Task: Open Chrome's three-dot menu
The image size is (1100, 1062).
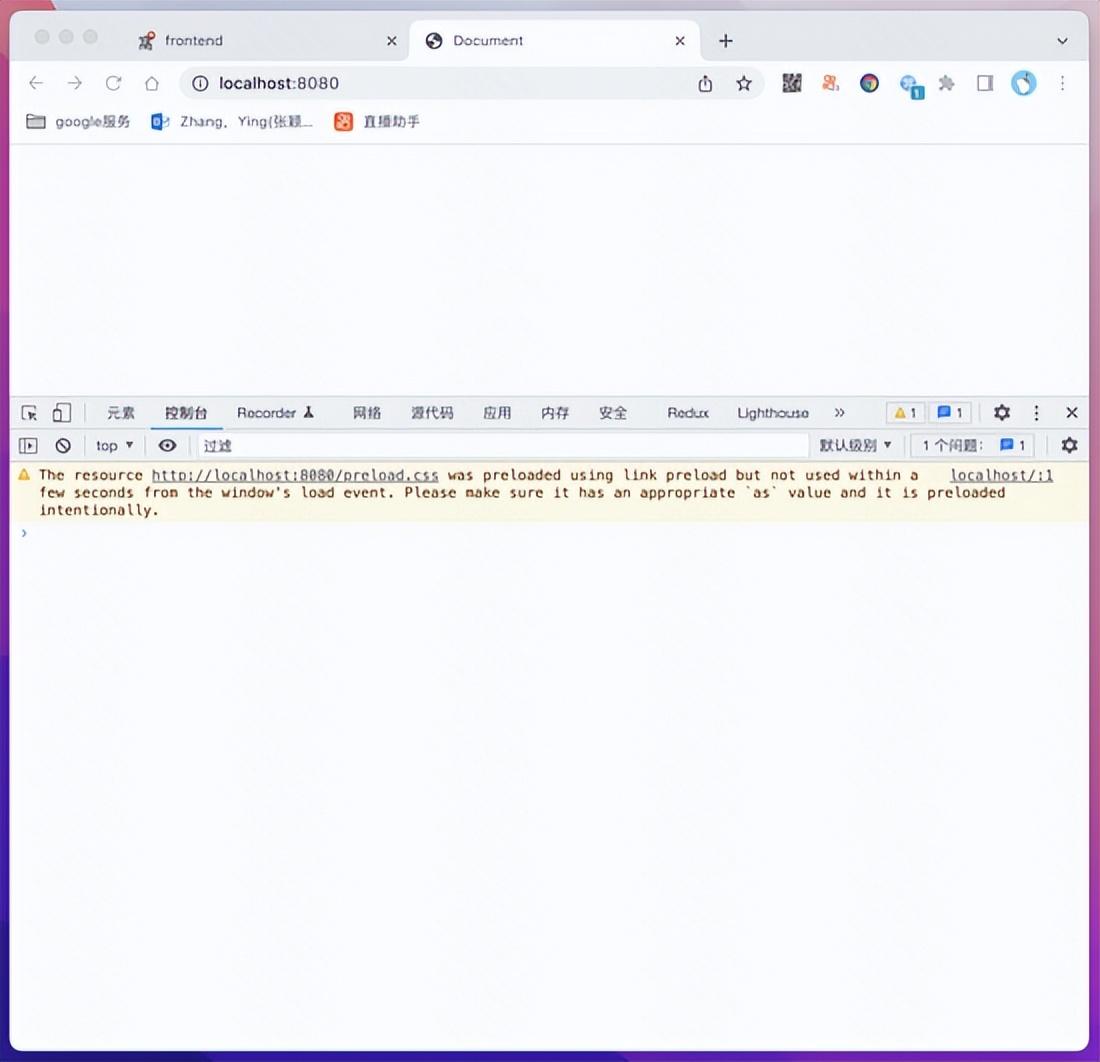Action: coord(1062,83)
